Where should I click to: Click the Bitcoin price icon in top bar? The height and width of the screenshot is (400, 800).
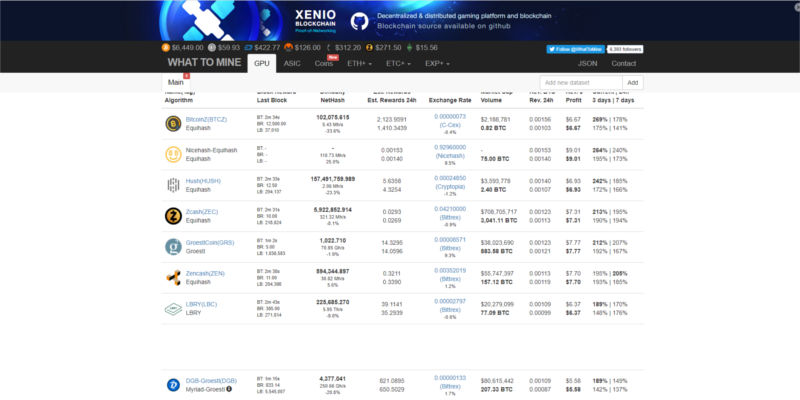[x=165, y=47]
